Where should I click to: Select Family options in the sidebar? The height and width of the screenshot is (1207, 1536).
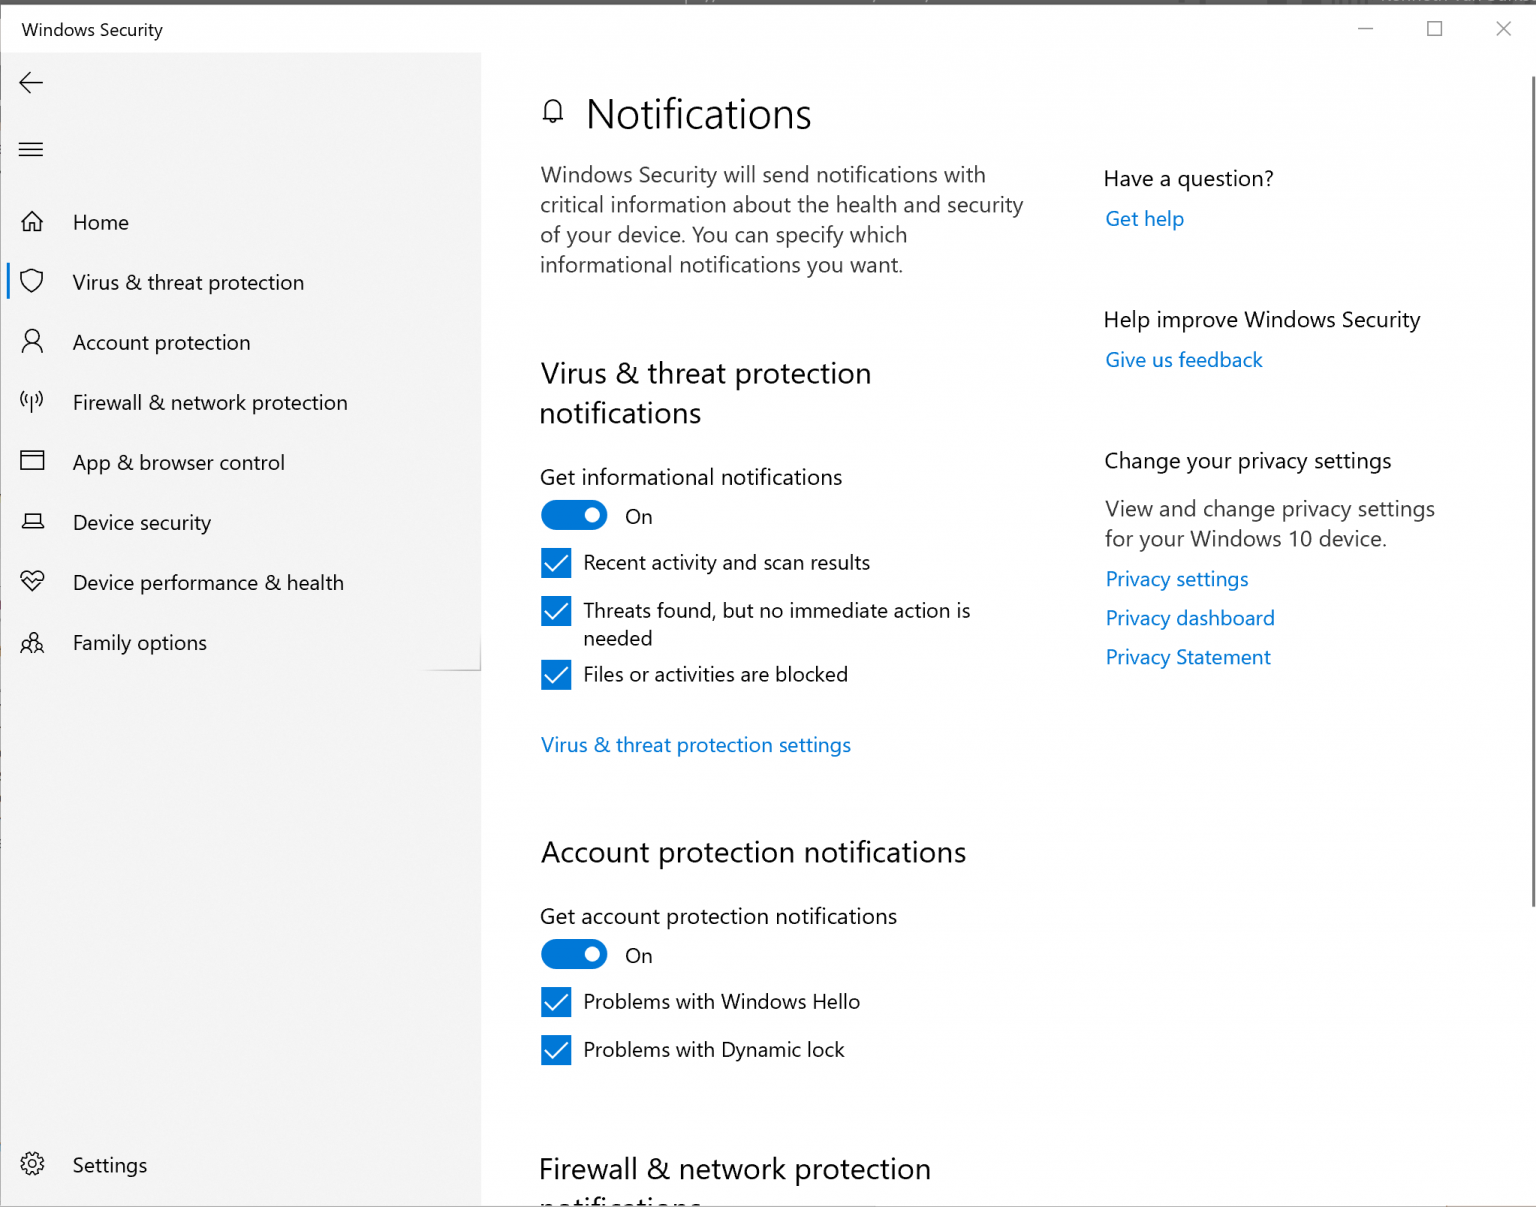pos(139,643)
